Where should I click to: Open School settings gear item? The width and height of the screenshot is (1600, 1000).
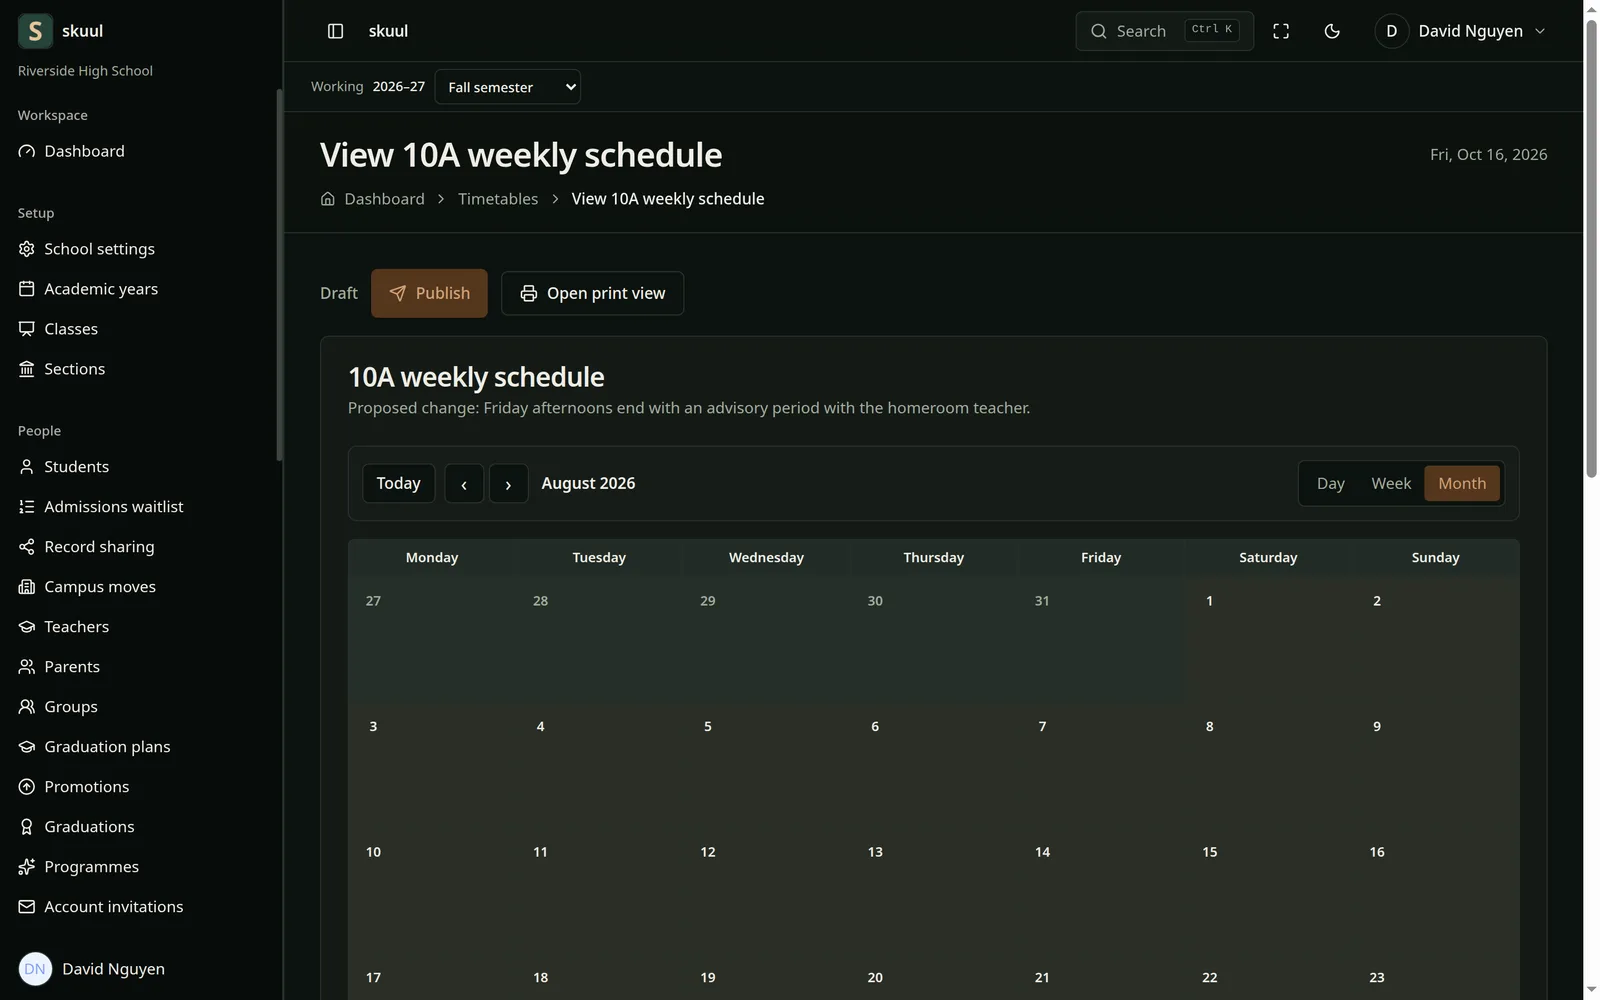click(140, 249)
